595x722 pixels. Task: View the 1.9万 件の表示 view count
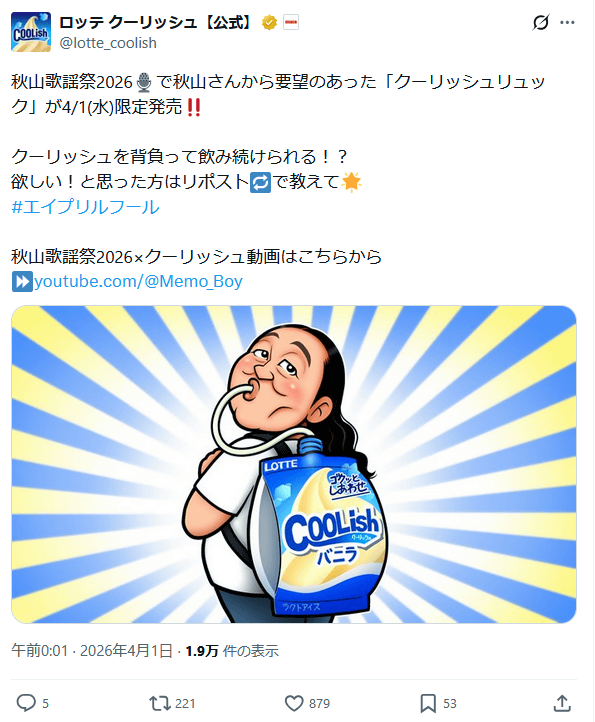coord(232,651)
